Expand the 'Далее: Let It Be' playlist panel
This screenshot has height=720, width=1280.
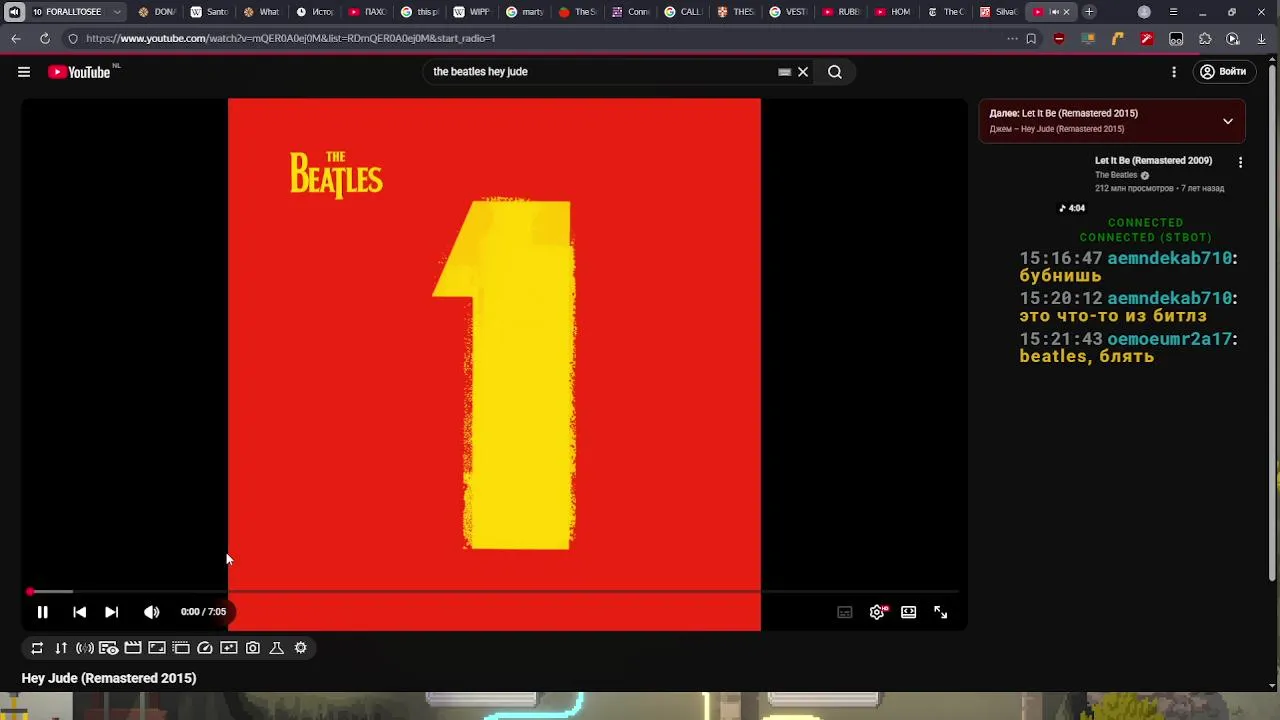(1228, 121)
